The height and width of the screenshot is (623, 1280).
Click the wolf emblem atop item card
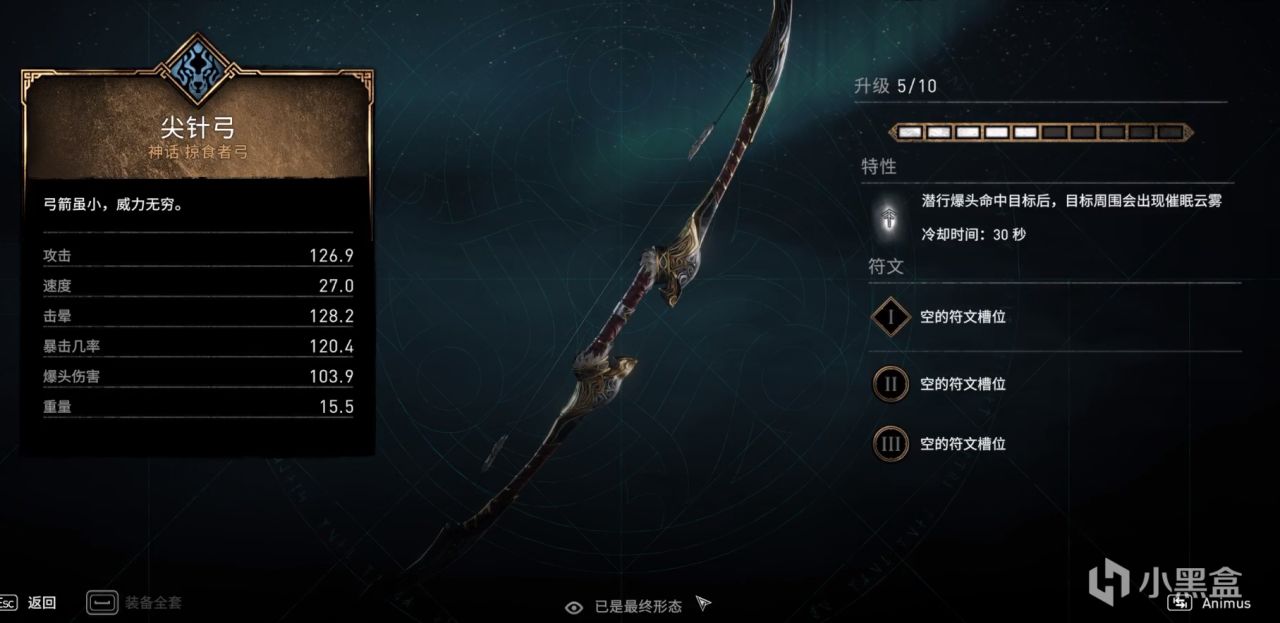(x=197, y=72)
